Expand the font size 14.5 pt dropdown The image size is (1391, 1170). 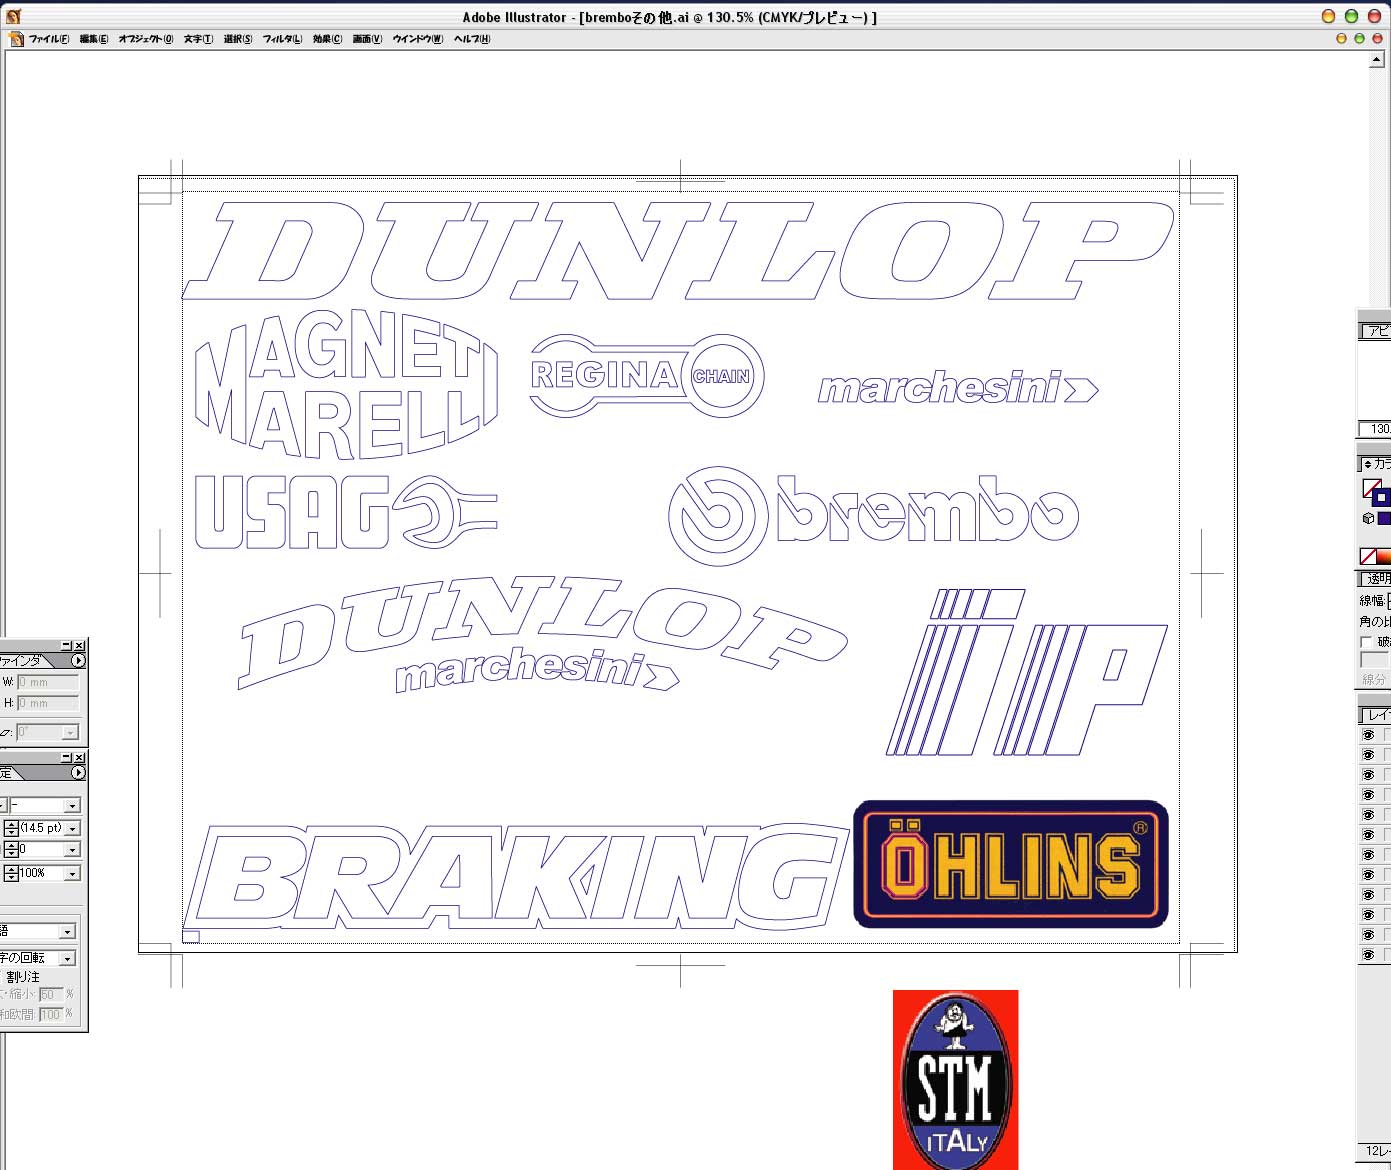pos(72,829)
